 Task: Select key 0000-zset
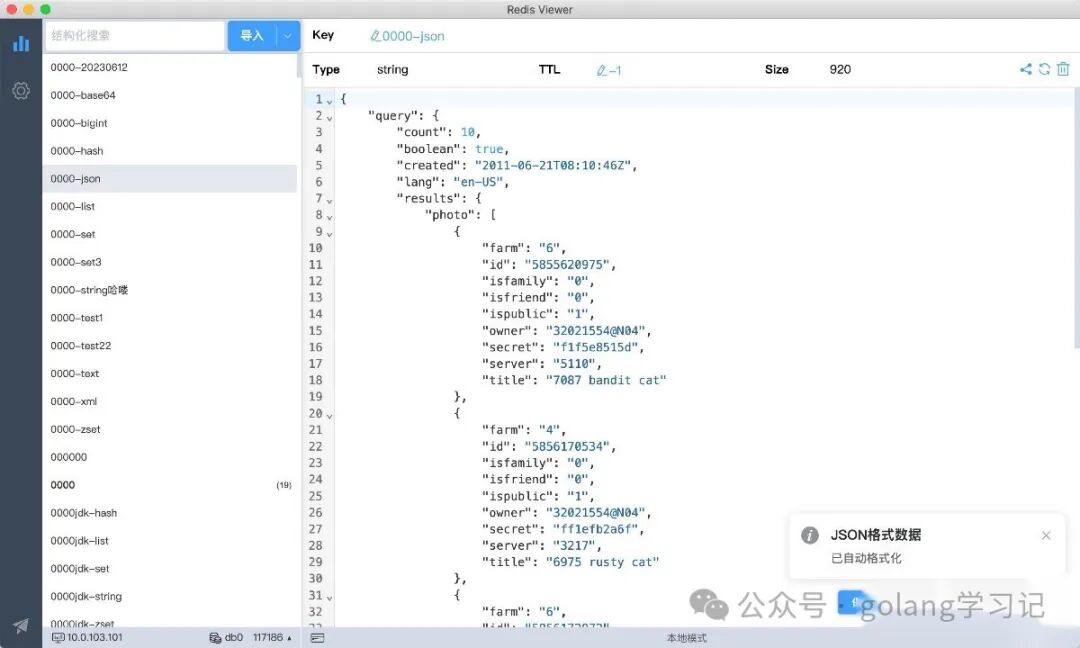tap(169, 429)
